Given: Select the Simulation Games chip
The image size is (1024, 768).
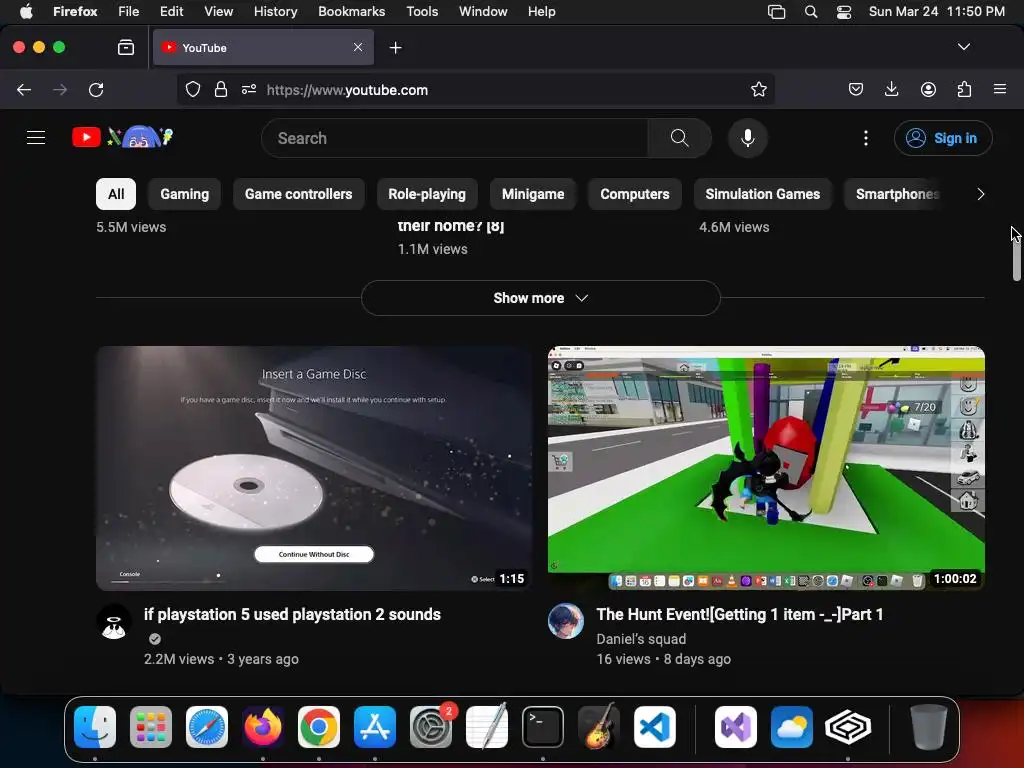Looking at the screenshot, I should (x=763, y=194).
